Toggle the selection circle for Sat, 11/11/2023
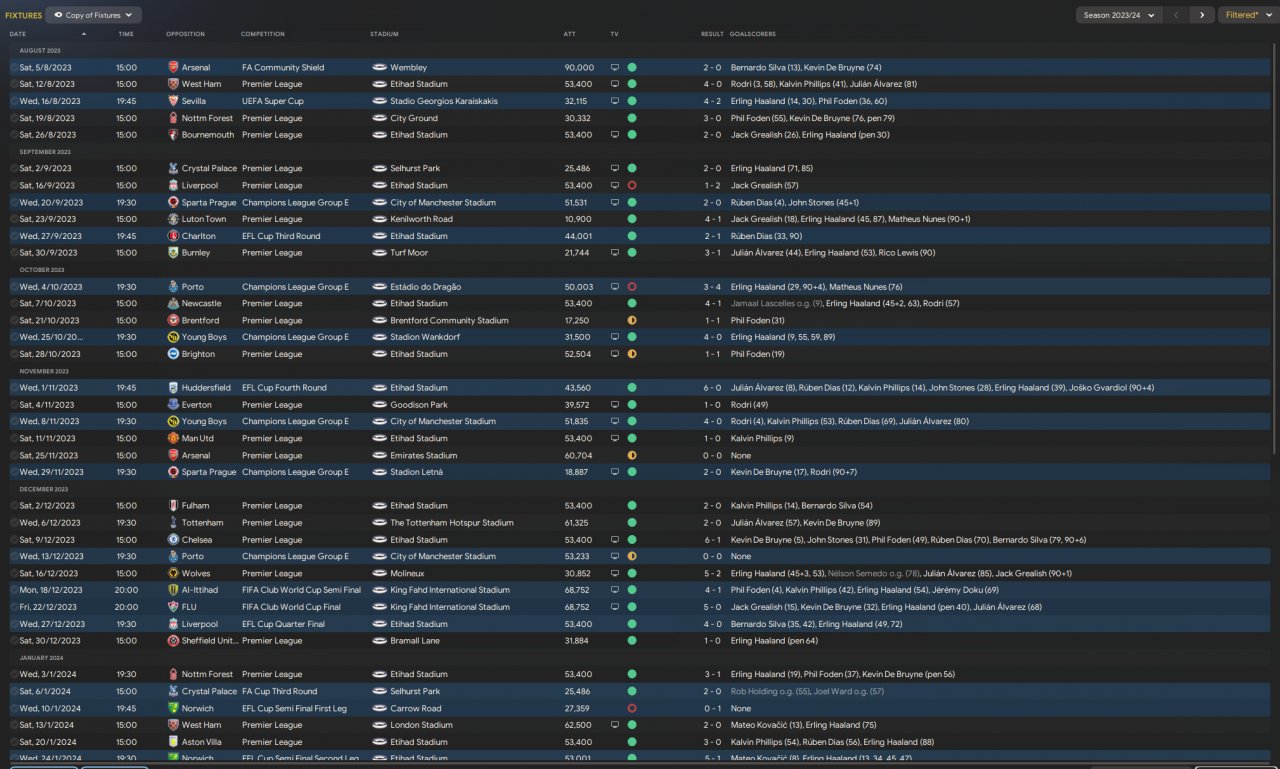 coord(14,438)
